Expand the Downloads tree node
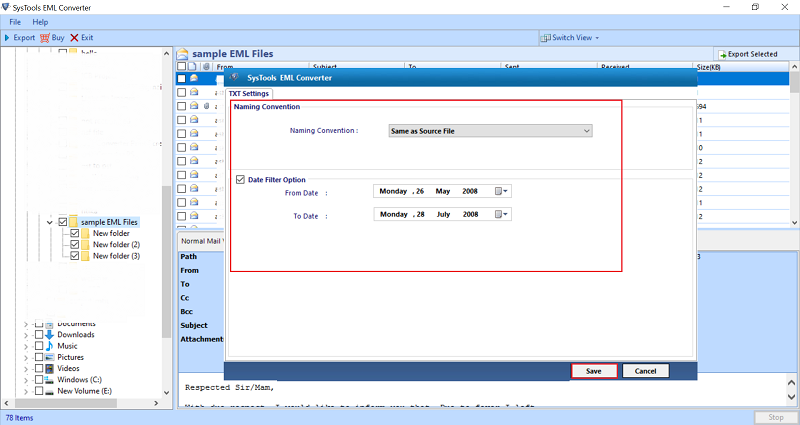Viewport: 800px width, 425px height. 26,335
